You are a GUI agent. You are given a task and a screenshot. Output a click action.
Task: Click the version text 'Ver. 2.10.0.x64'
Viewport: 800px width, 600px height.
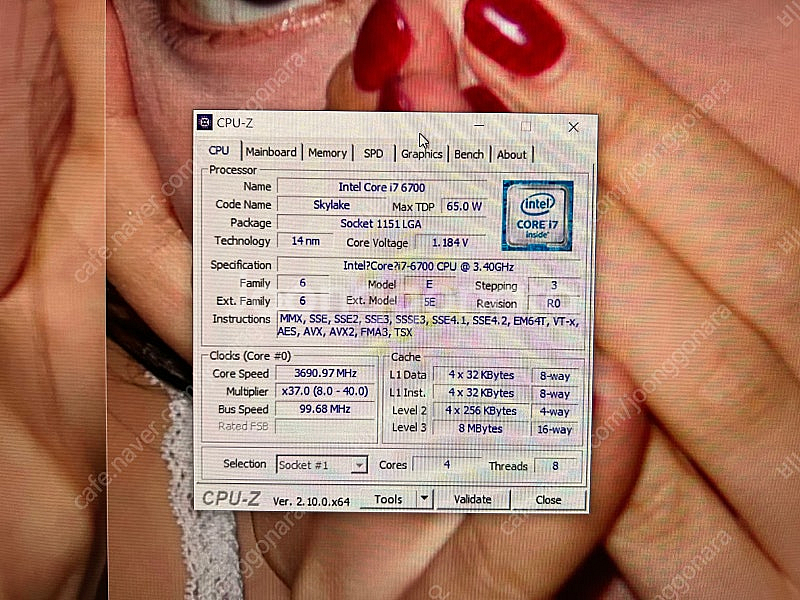[x=311, y=502]
